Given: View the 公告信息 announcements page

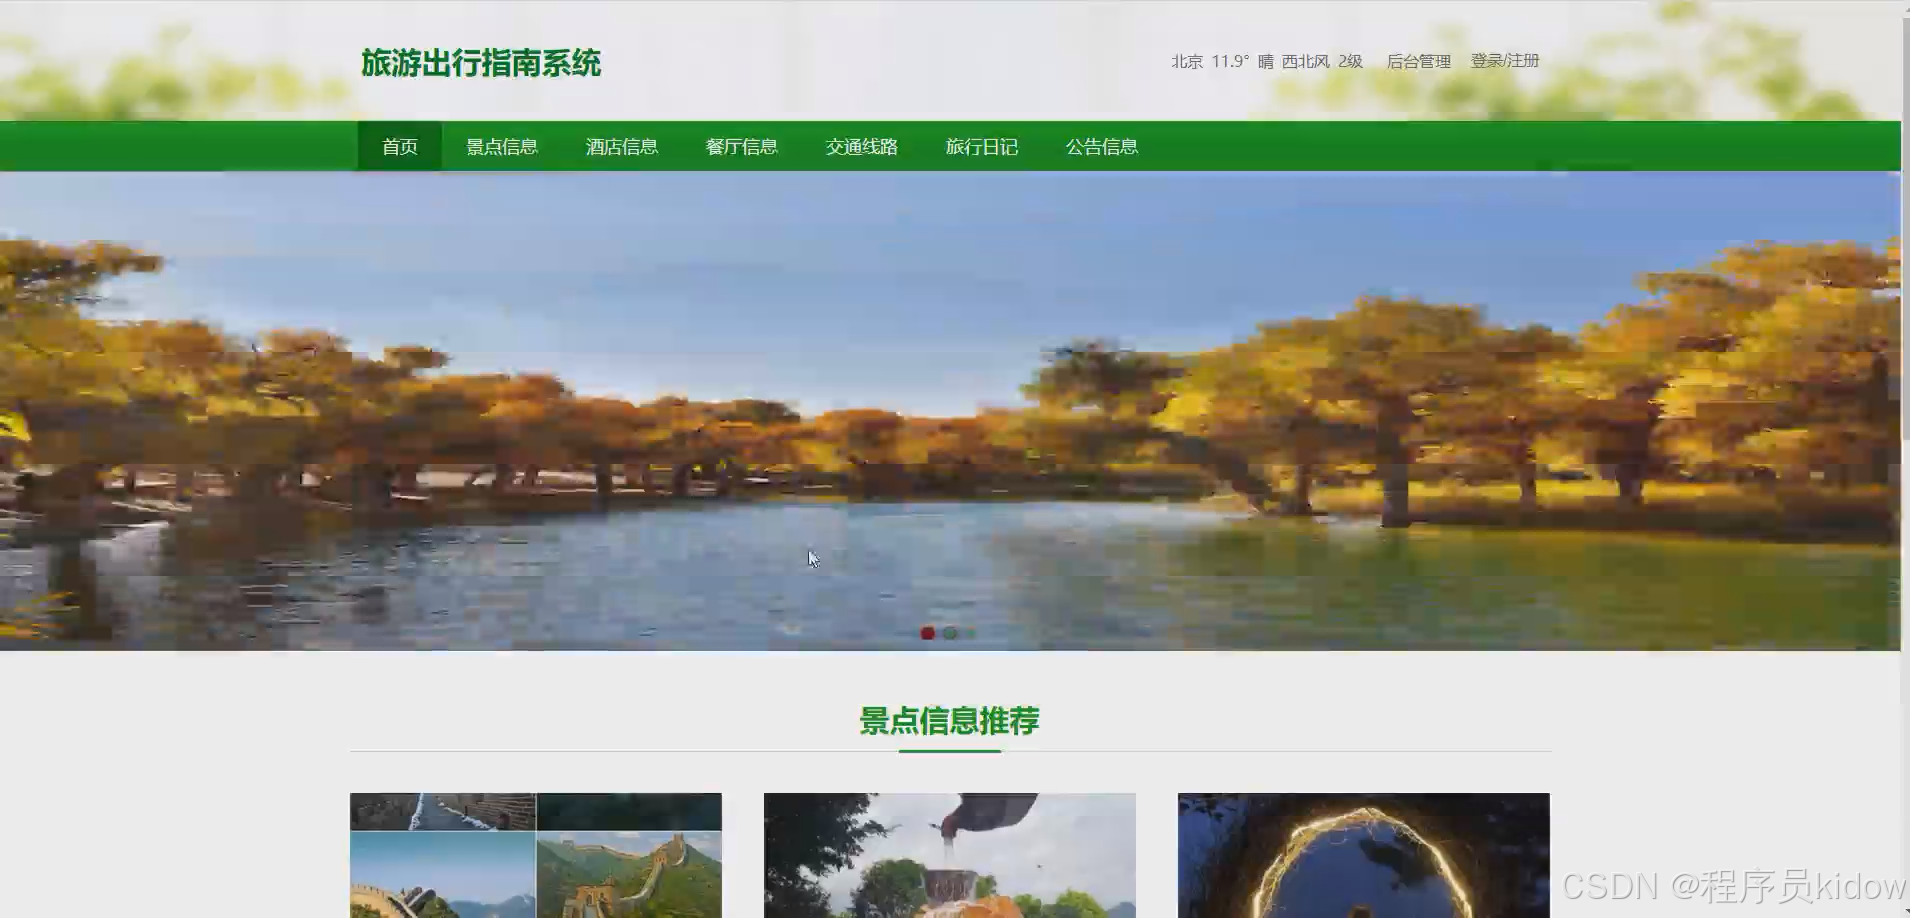Looking at the screenshot, I should 1102,146.
